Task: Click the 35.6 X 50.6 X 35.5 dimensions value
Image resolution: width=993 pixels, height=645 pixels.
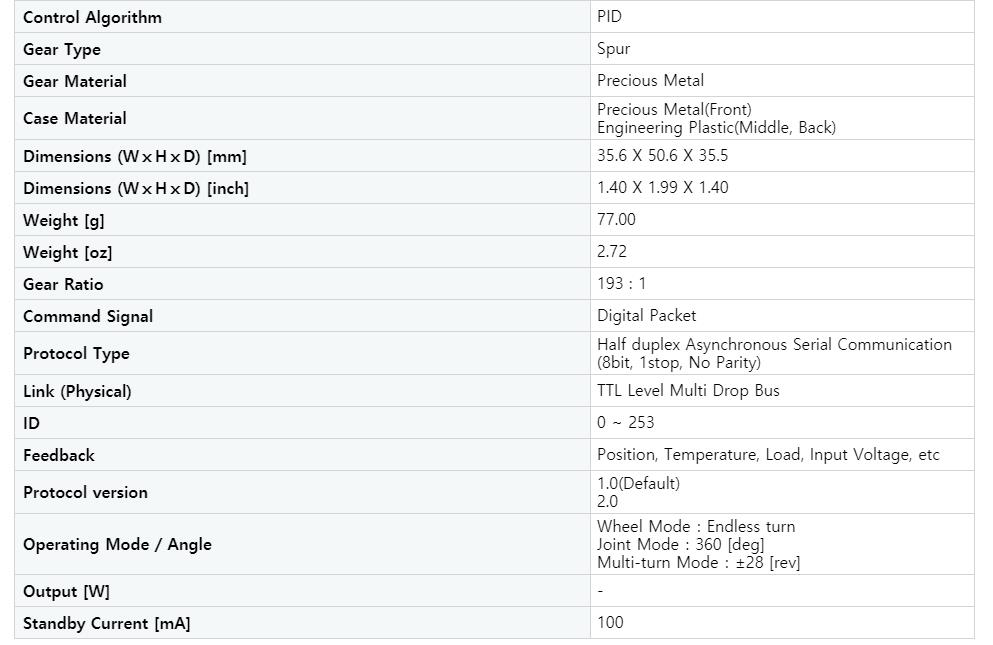Action: (x=662, y=155)
